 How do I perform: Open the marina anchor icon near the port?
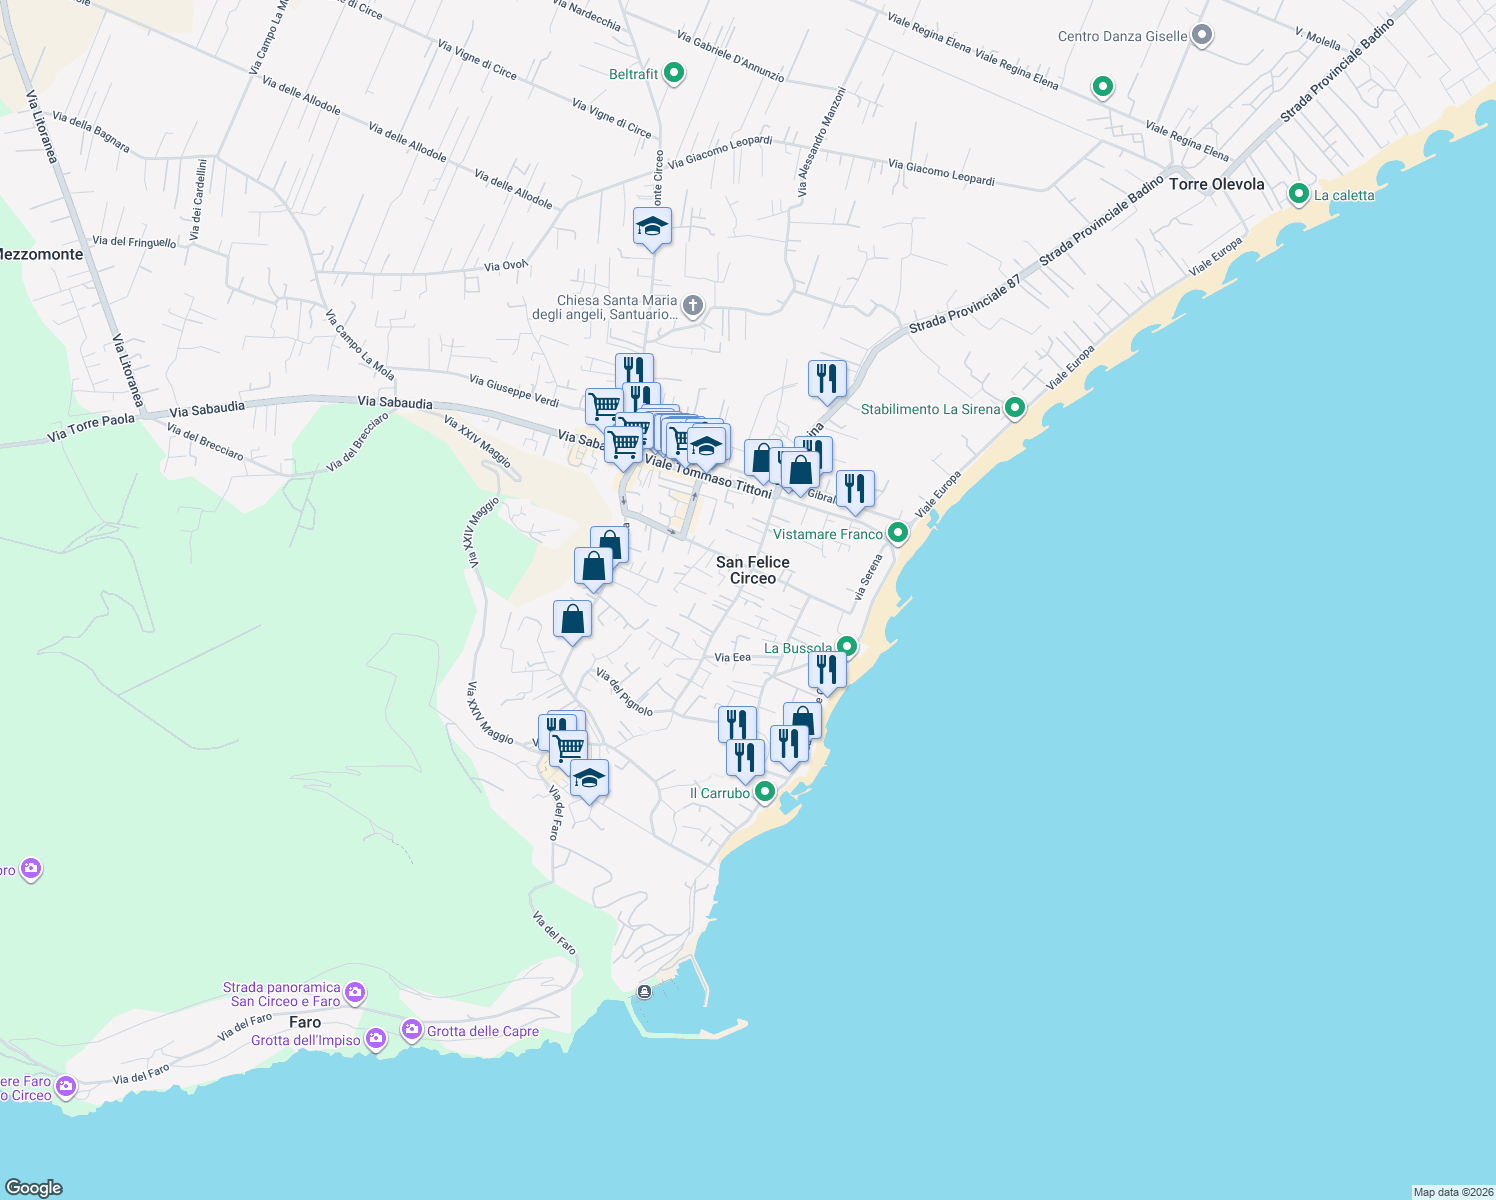click(x=644, y=991)
